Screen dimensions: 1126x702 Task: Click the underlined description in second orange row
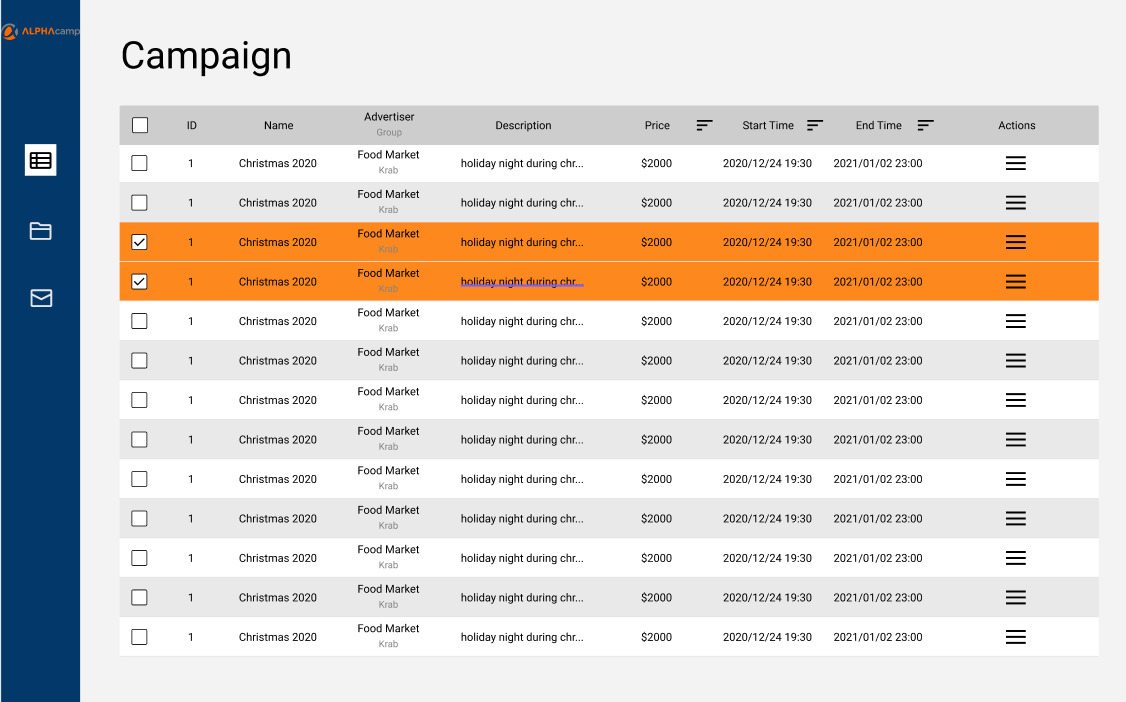(522, 281)
